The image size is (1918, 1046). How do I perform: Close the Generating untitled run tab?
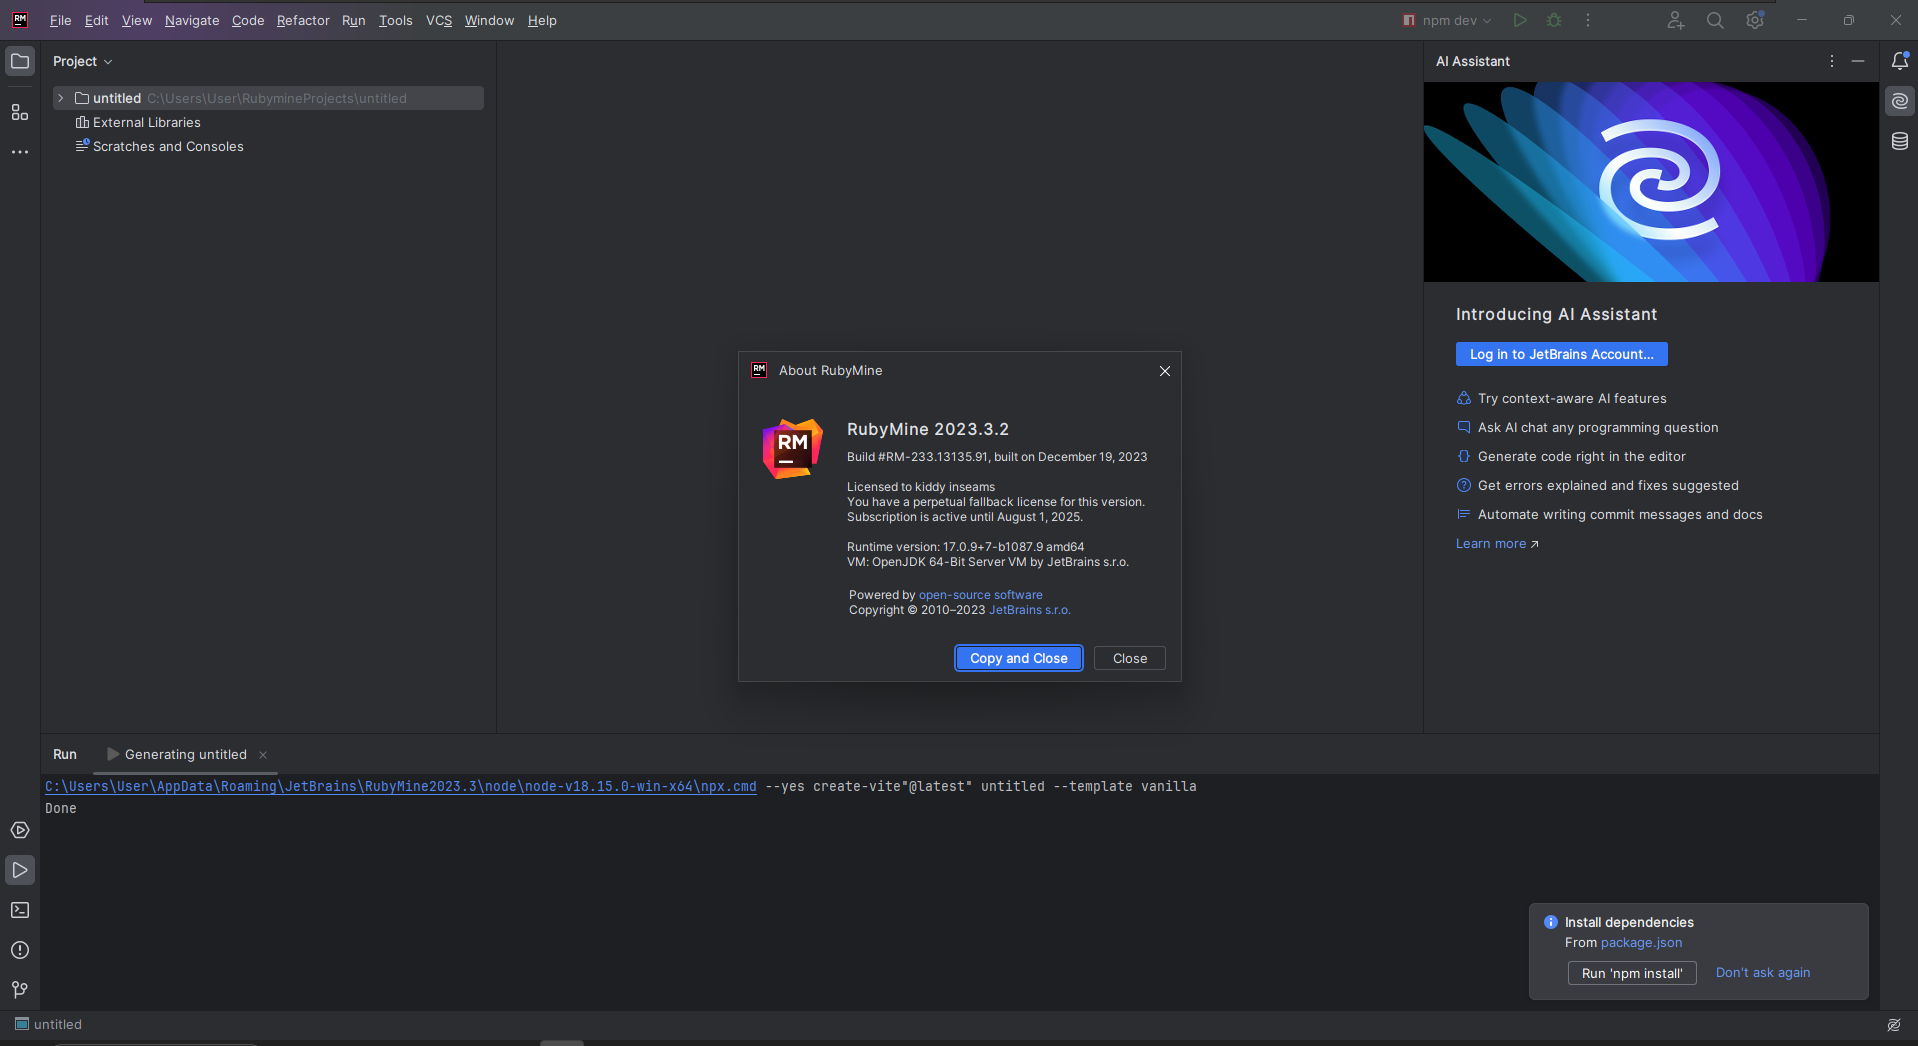(263, 755)
